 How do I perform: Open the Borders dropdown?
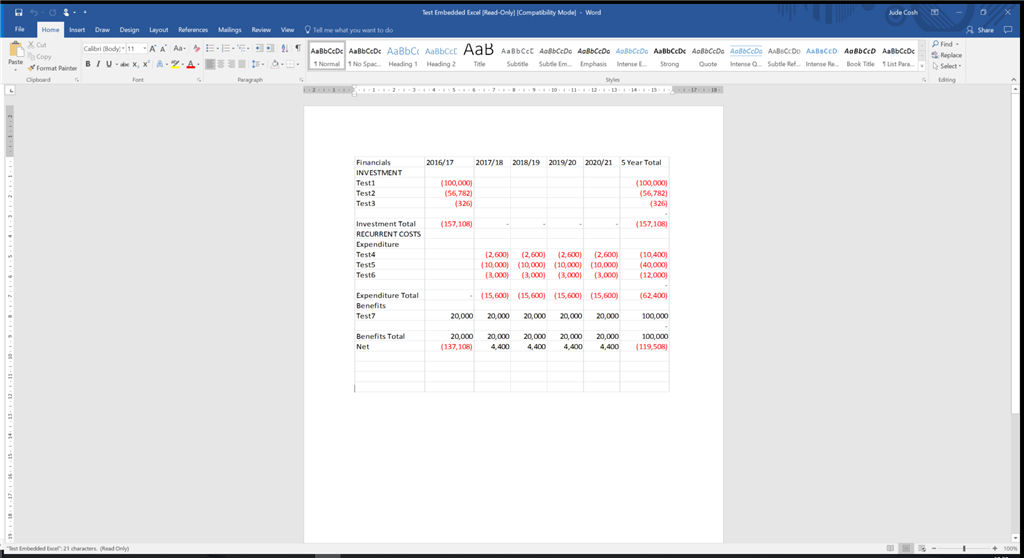pos(298,64)
